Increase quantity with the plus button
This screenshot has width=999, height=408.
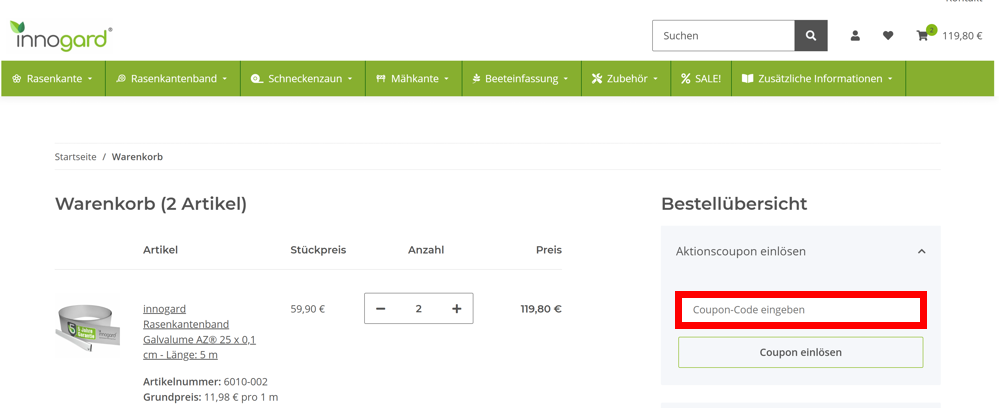[x=456, y=309]
